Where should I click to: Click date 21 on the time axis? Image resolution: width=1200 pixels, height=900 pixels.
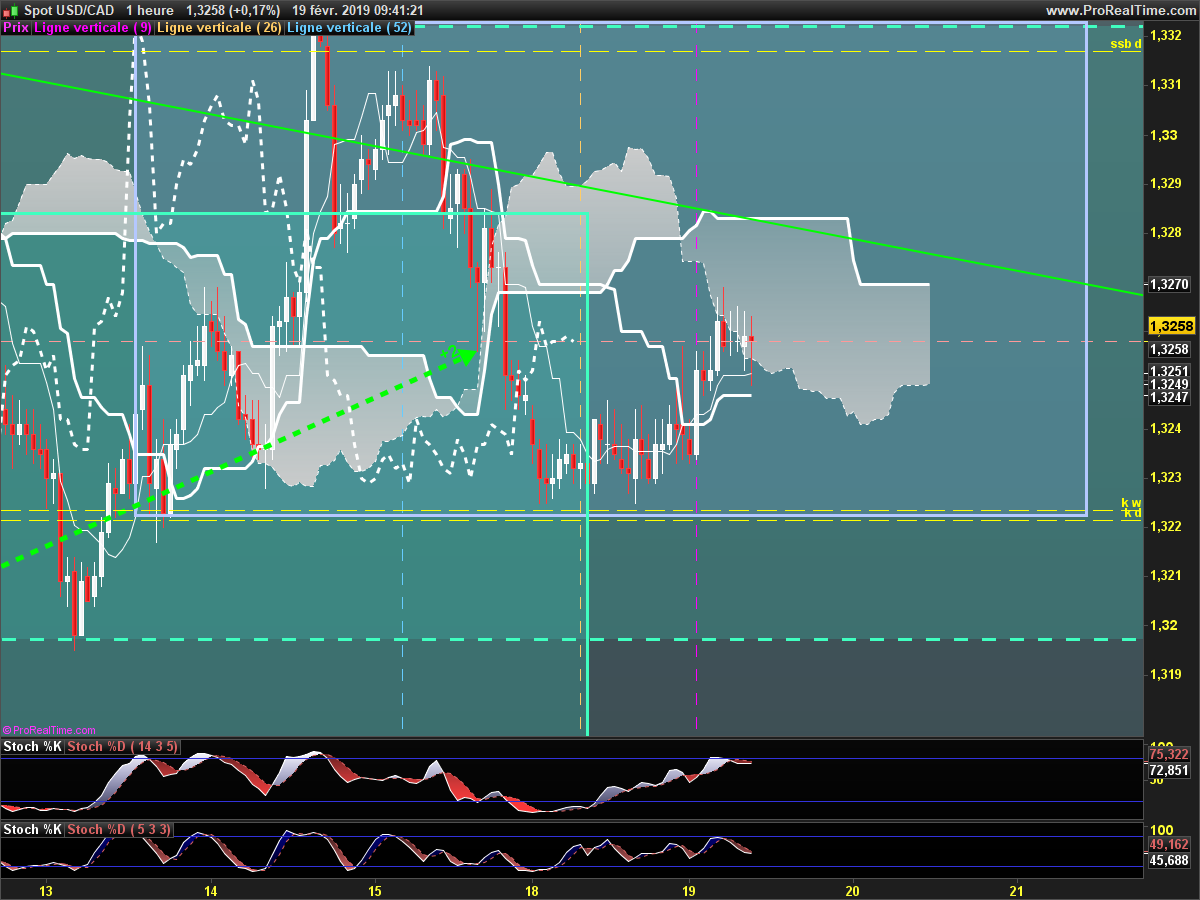[1017, 890]
